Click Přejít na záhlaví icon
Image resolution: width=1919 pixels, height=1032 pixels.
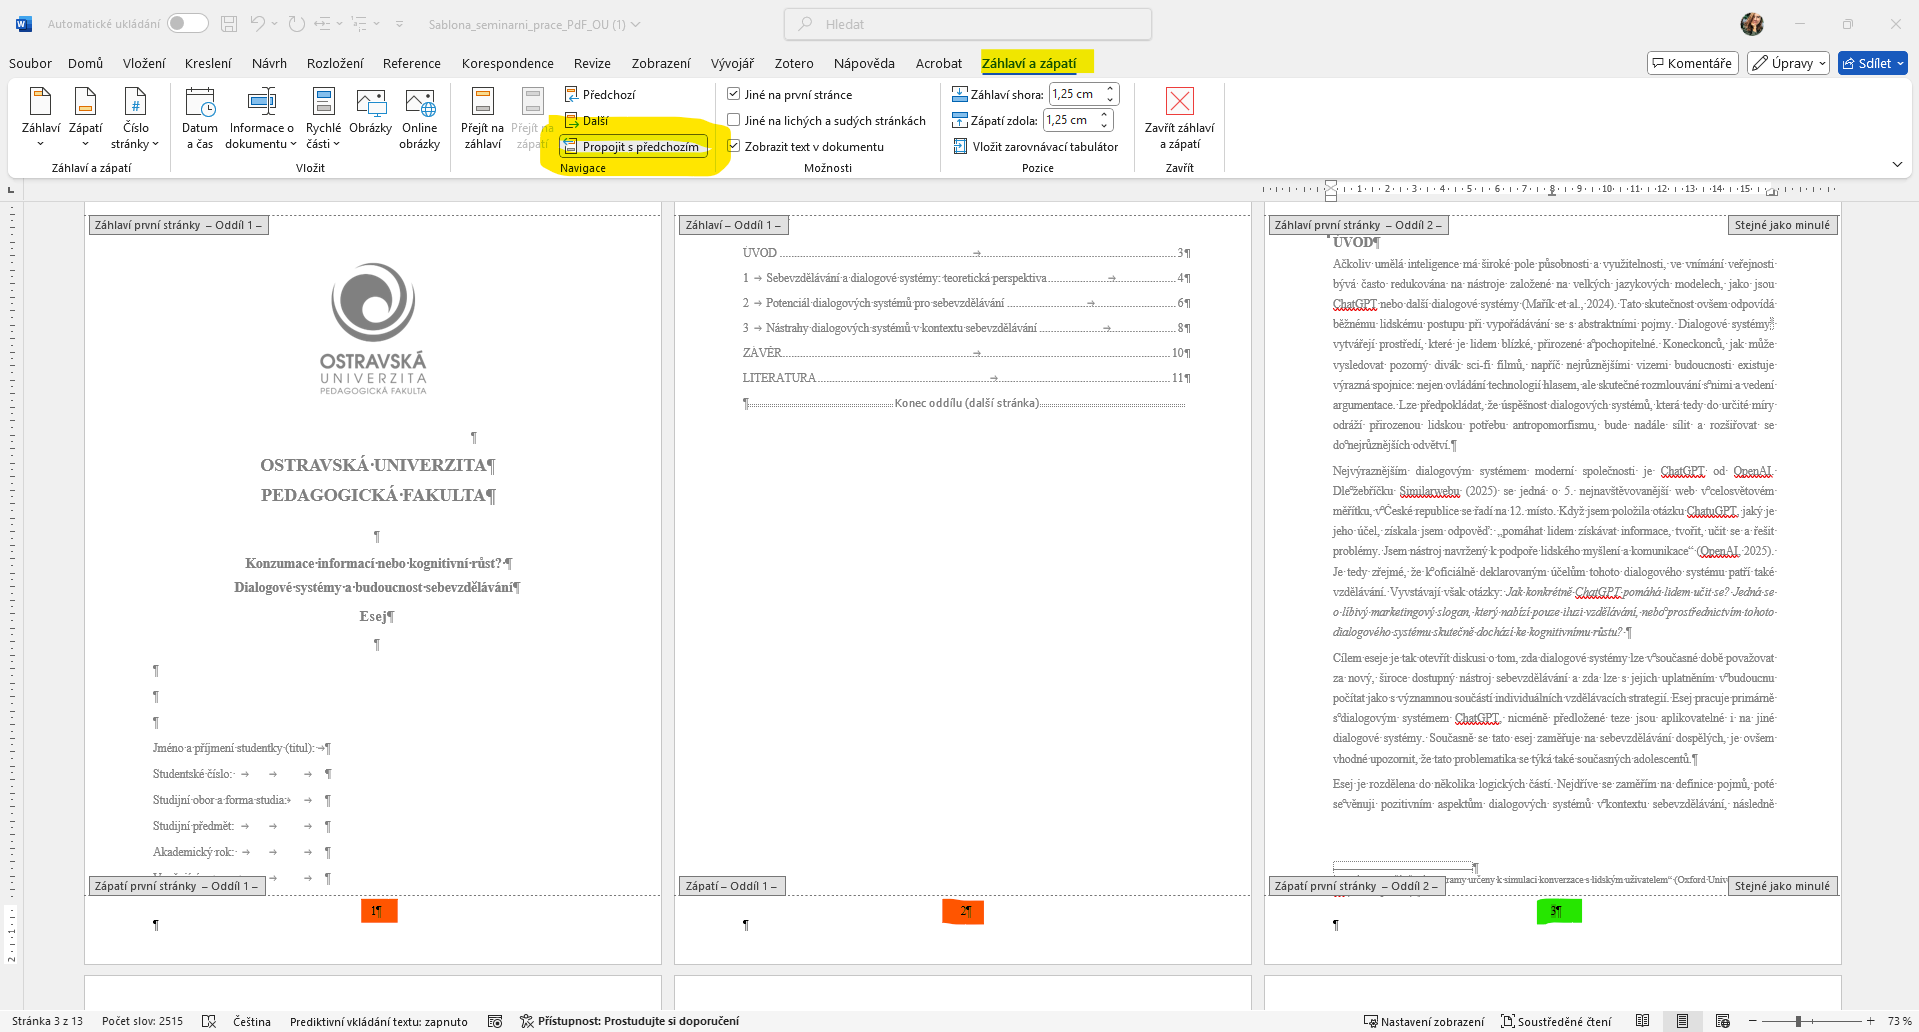point(482,104)
